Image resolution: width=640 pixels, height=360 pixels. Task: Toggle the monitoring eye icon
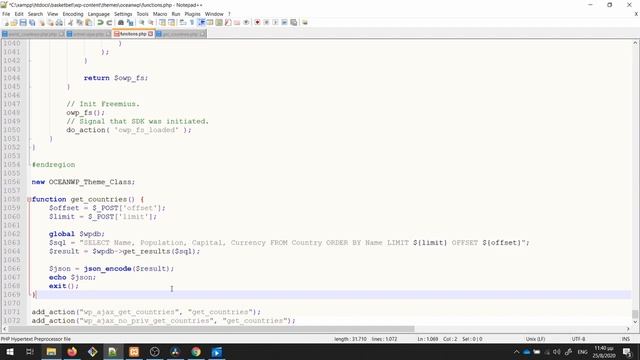click(246, 22)
